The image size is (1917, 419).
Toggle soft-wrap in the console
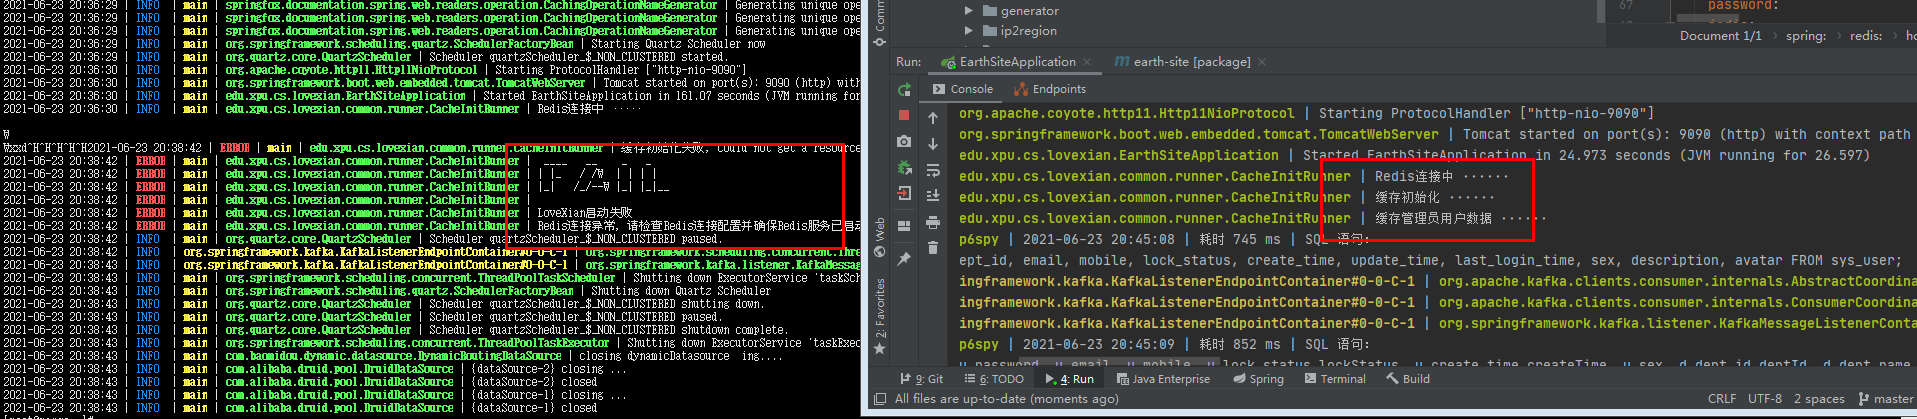[x=933, y=170]
